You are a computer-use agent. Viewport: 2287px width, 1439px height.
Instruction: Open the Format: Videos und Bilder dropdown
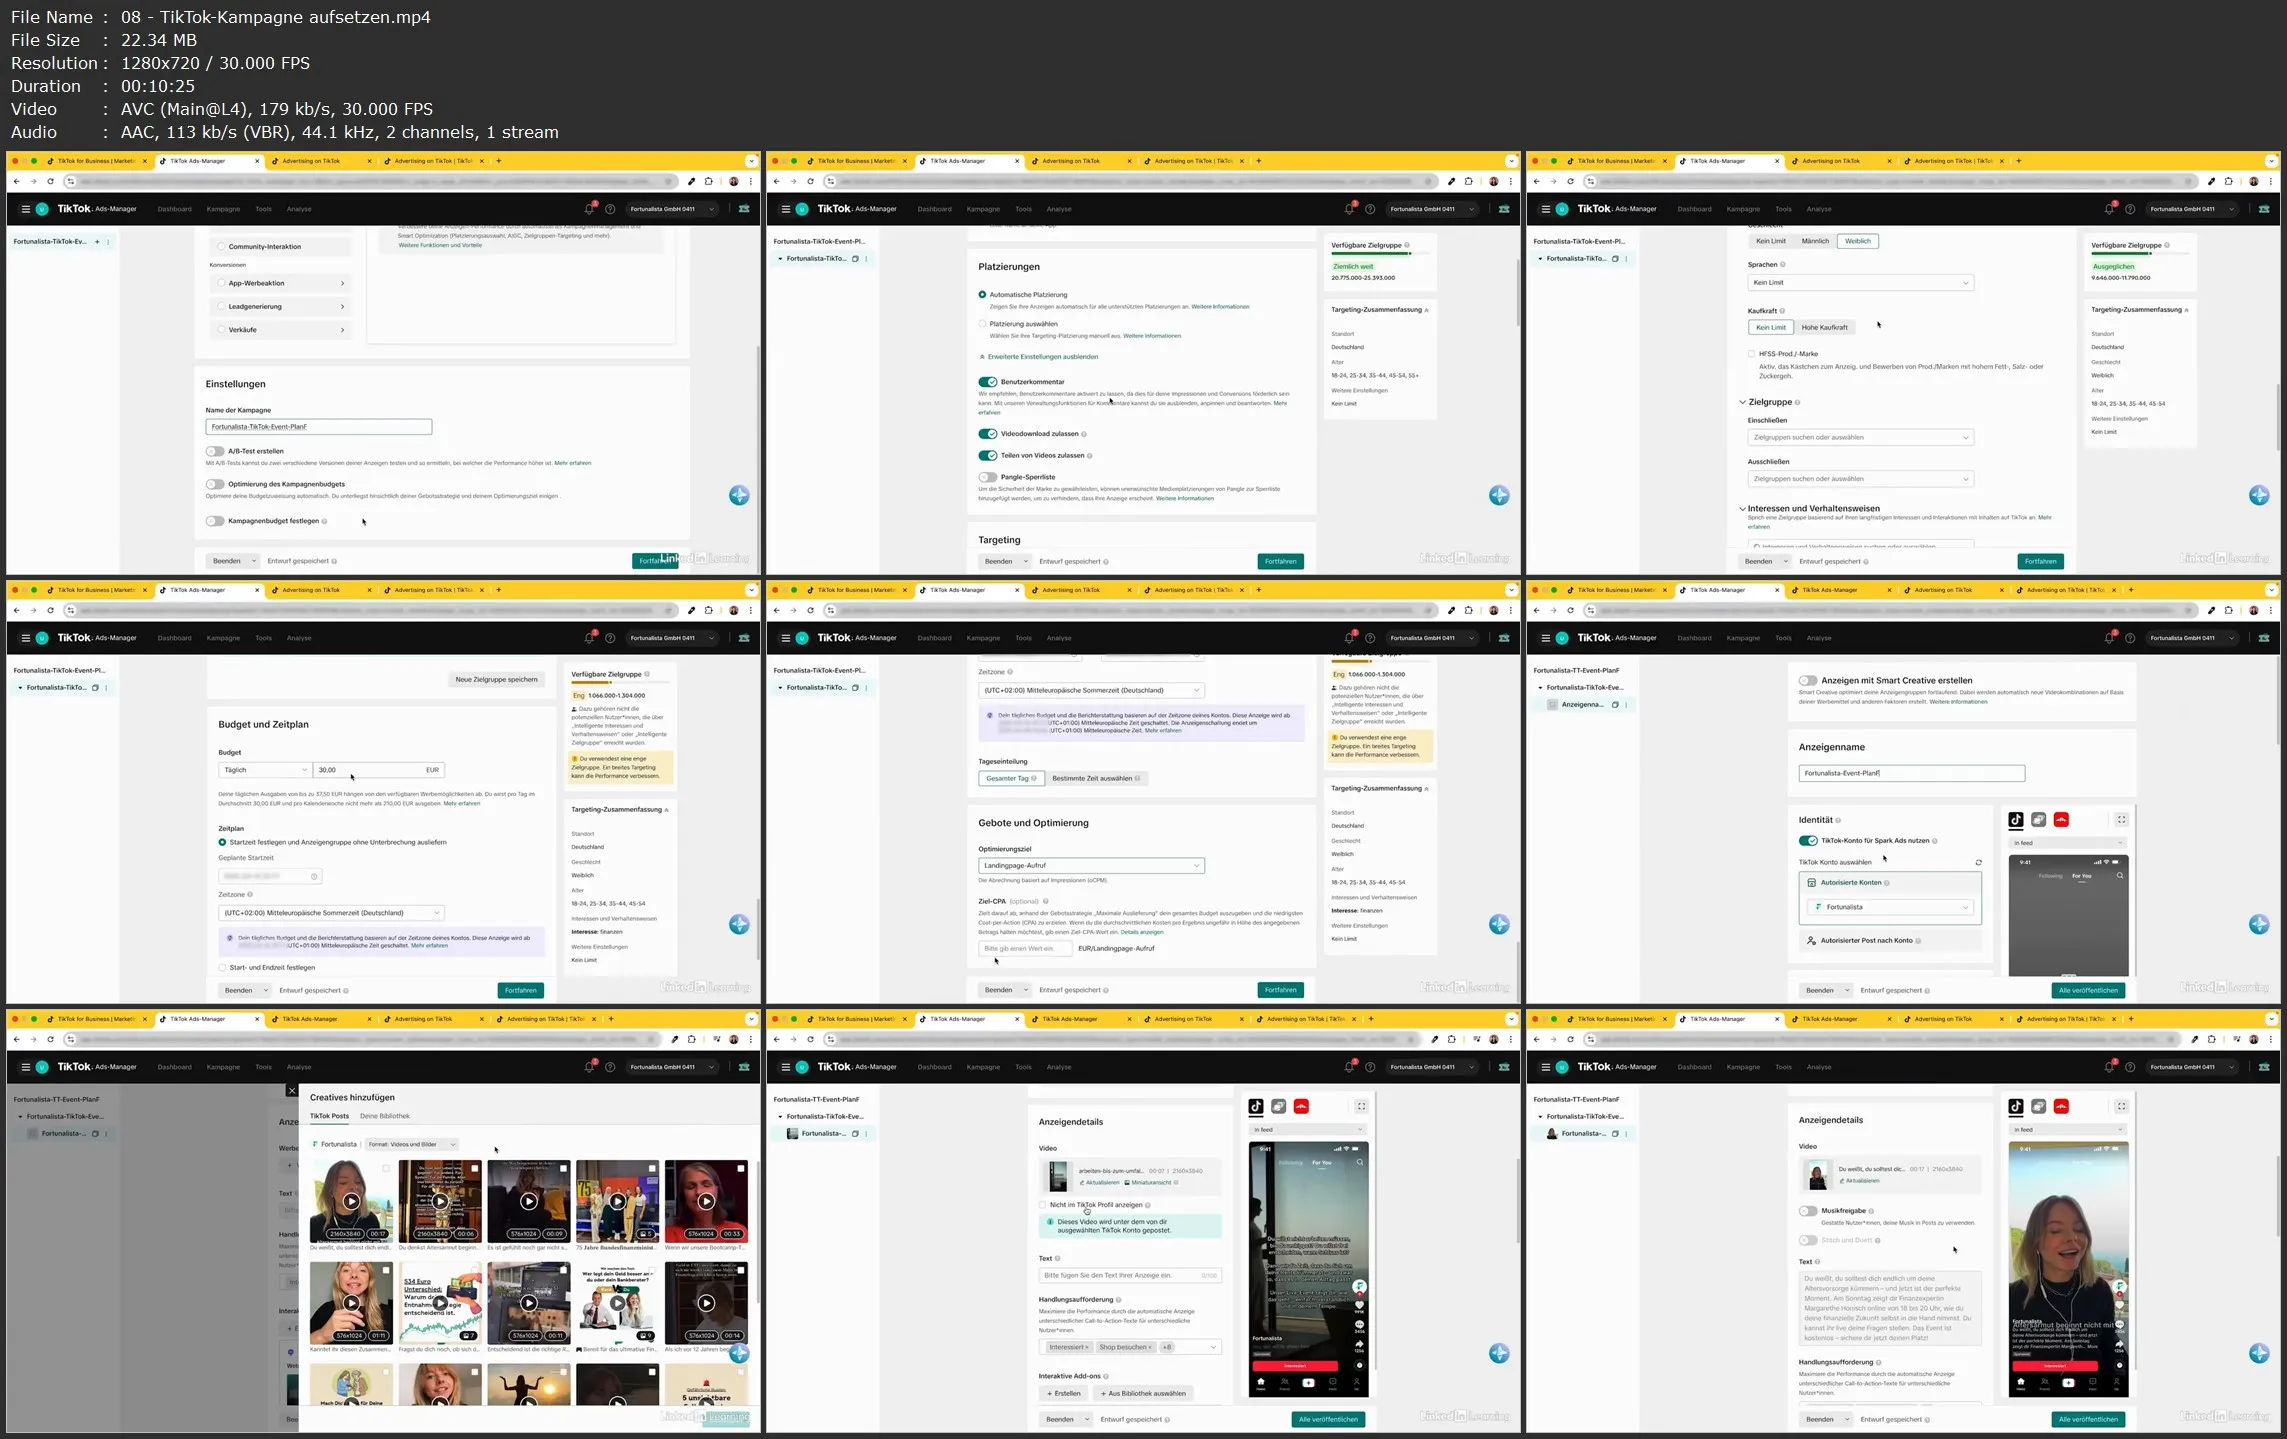(x=411, y=1144)
